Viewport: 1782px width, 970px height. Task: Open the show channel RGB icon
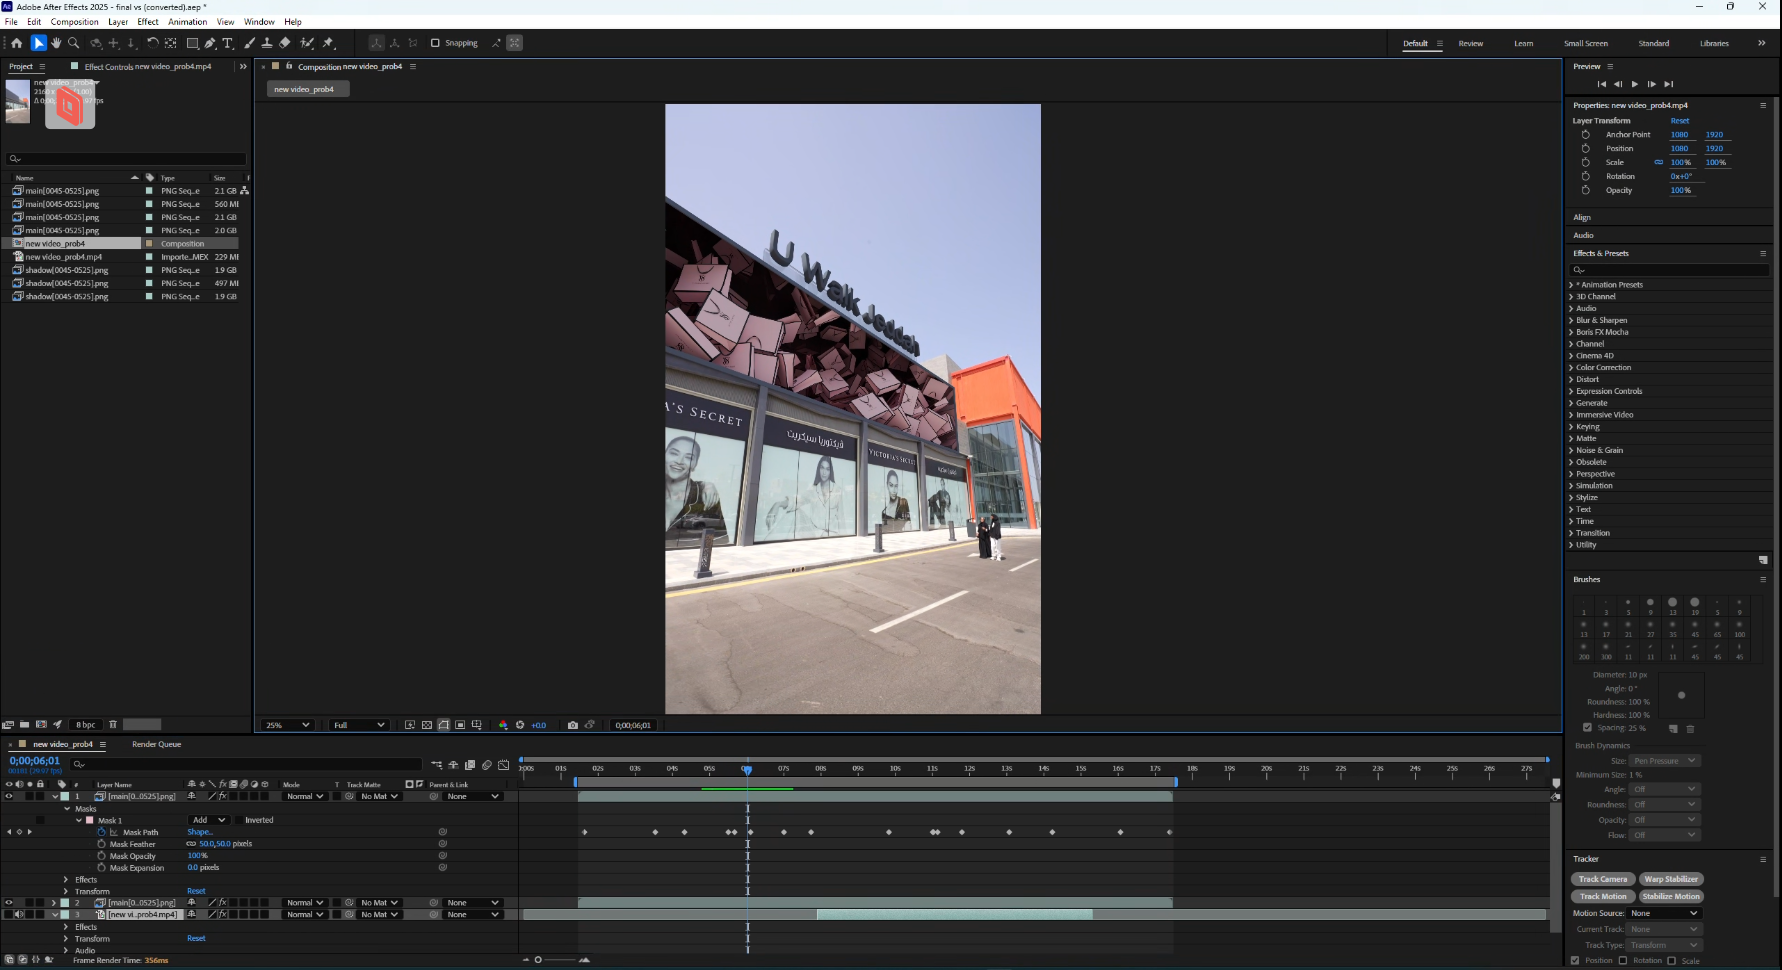[503, 725]
